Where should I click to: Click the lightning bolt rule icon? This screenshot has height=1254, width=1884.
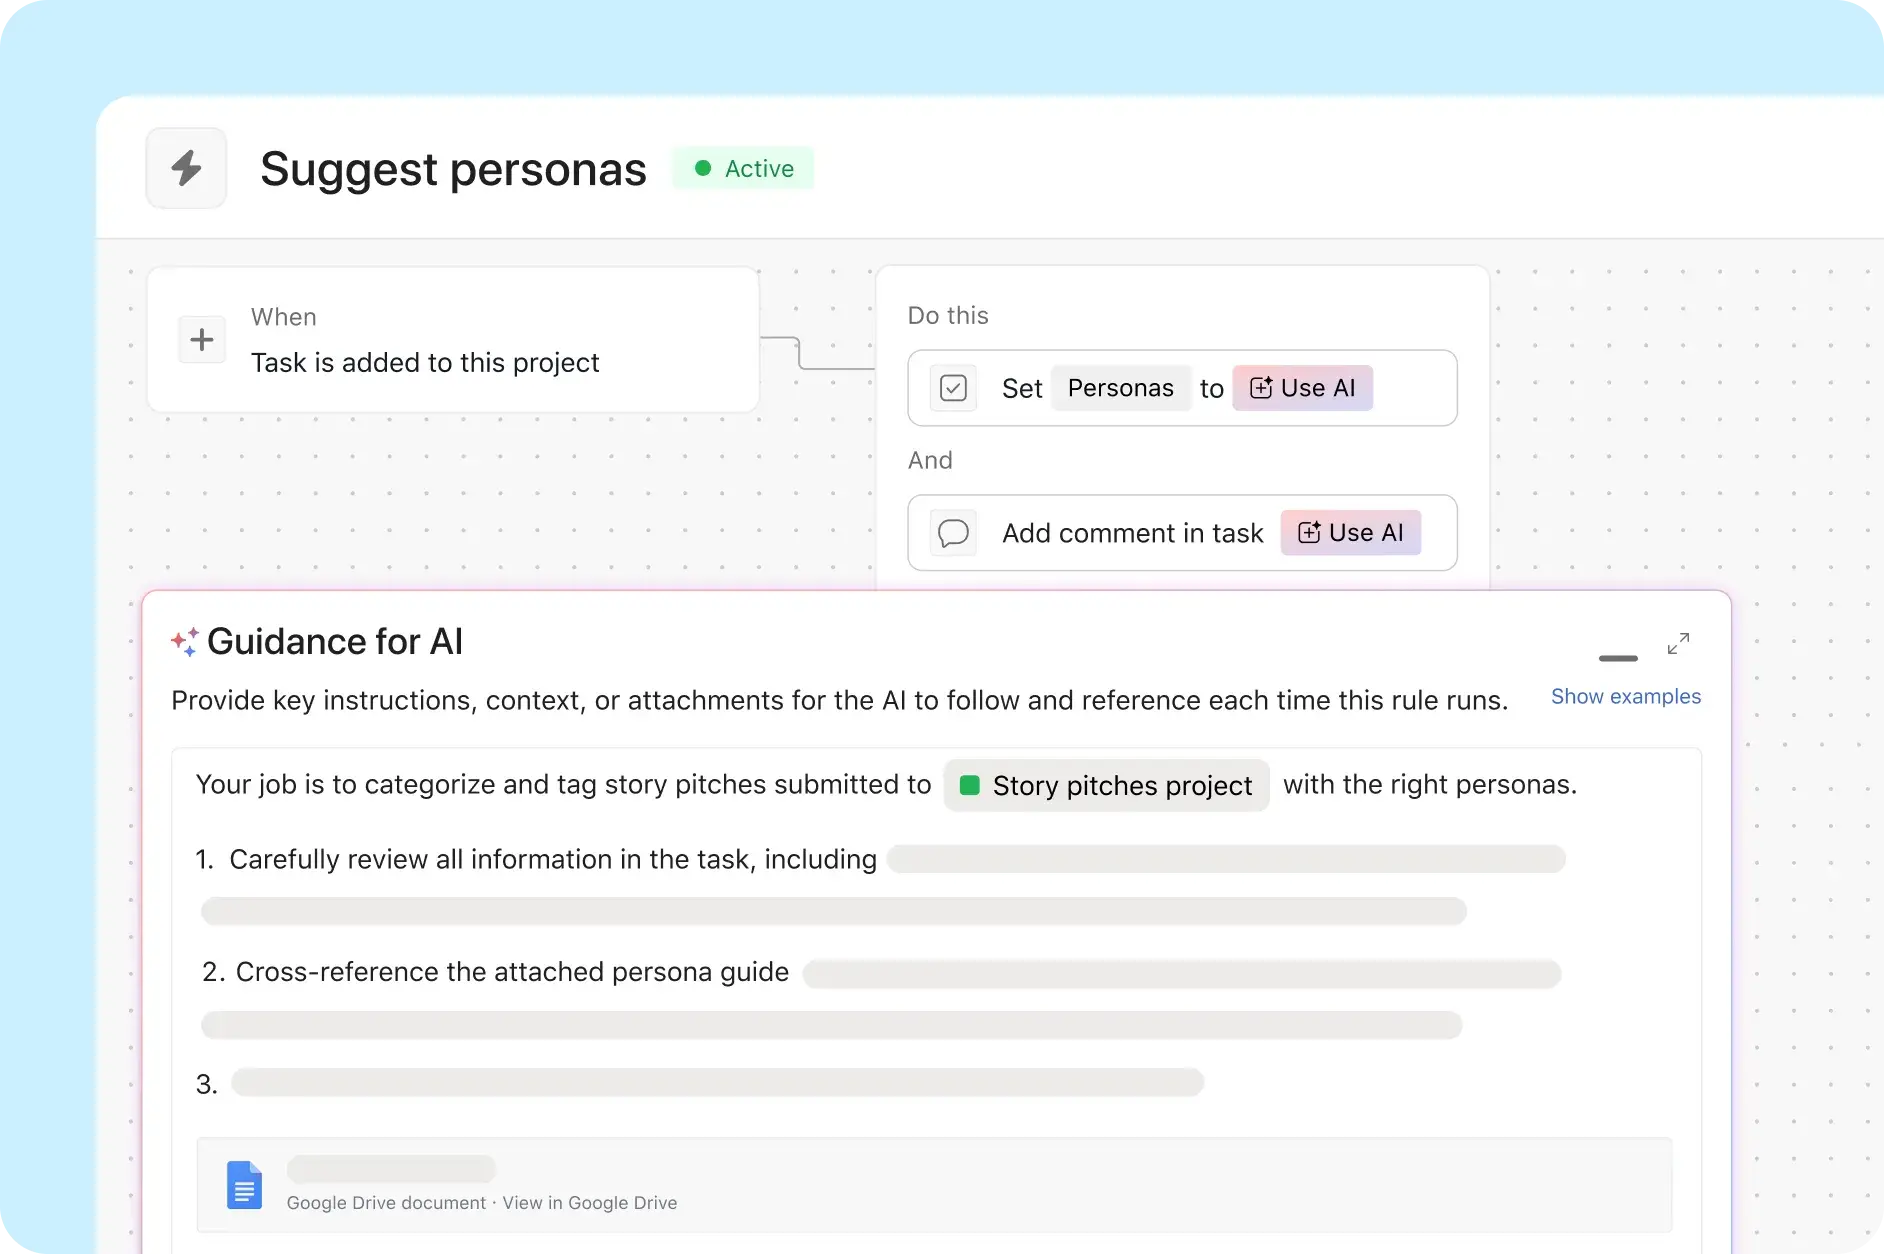coord(186,167)
